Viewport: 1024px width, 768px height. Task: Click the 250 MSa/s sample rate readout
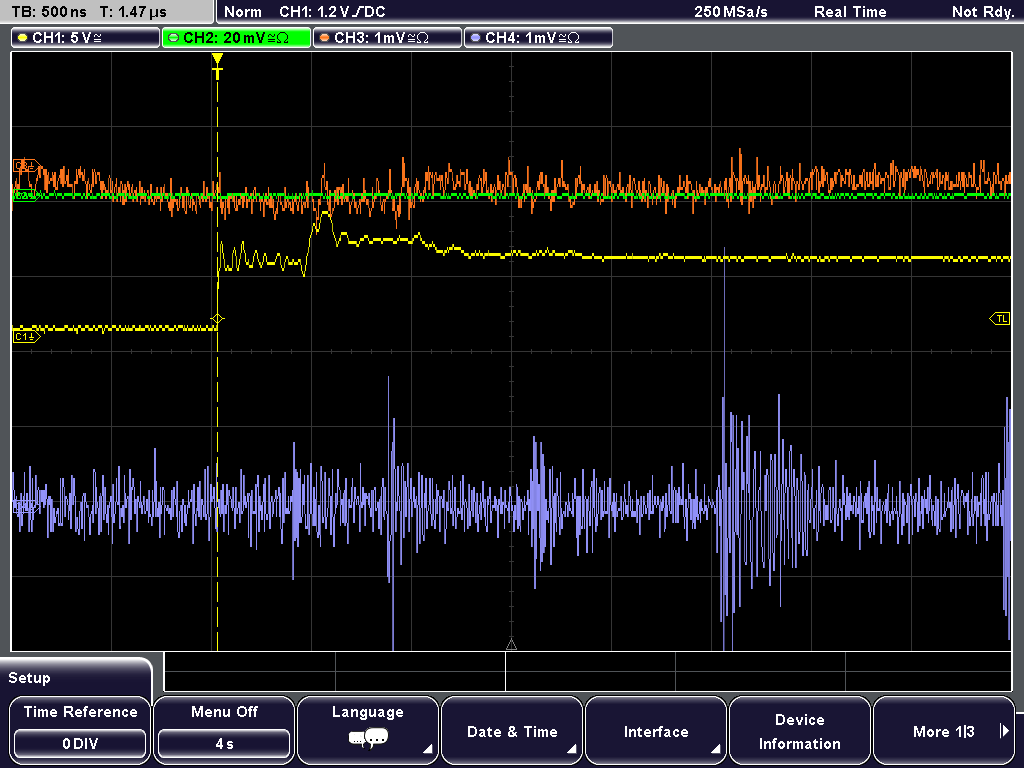click(x=731, y=12)
